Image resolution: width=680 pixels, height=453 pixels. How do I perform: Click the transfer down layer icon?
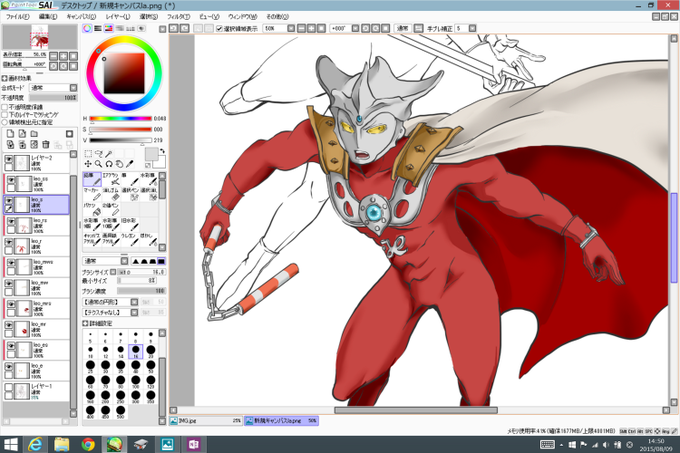[x=10, y=144]
